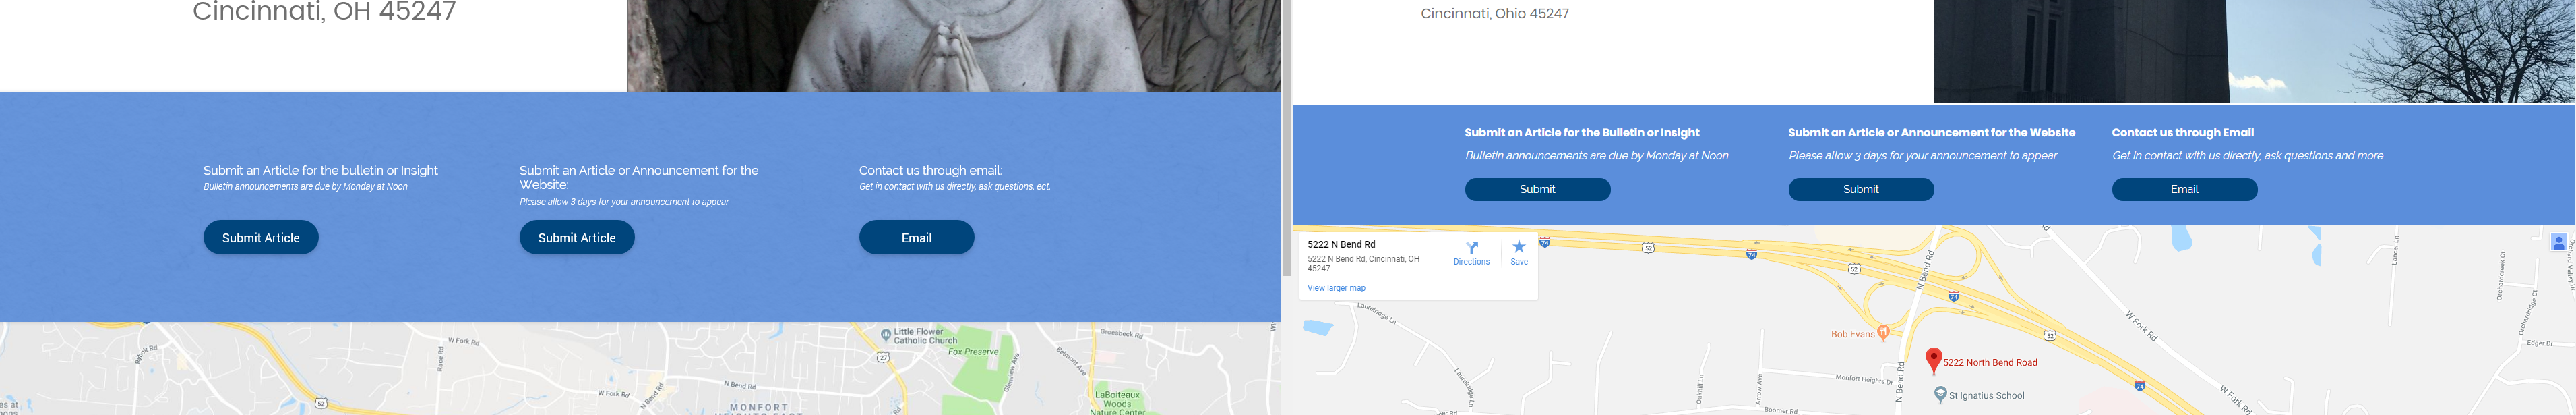The height and width of the screenshot is (415, 2576).
Task: Click the Email button under Contact us through Email
Action: click(2184, 189)
